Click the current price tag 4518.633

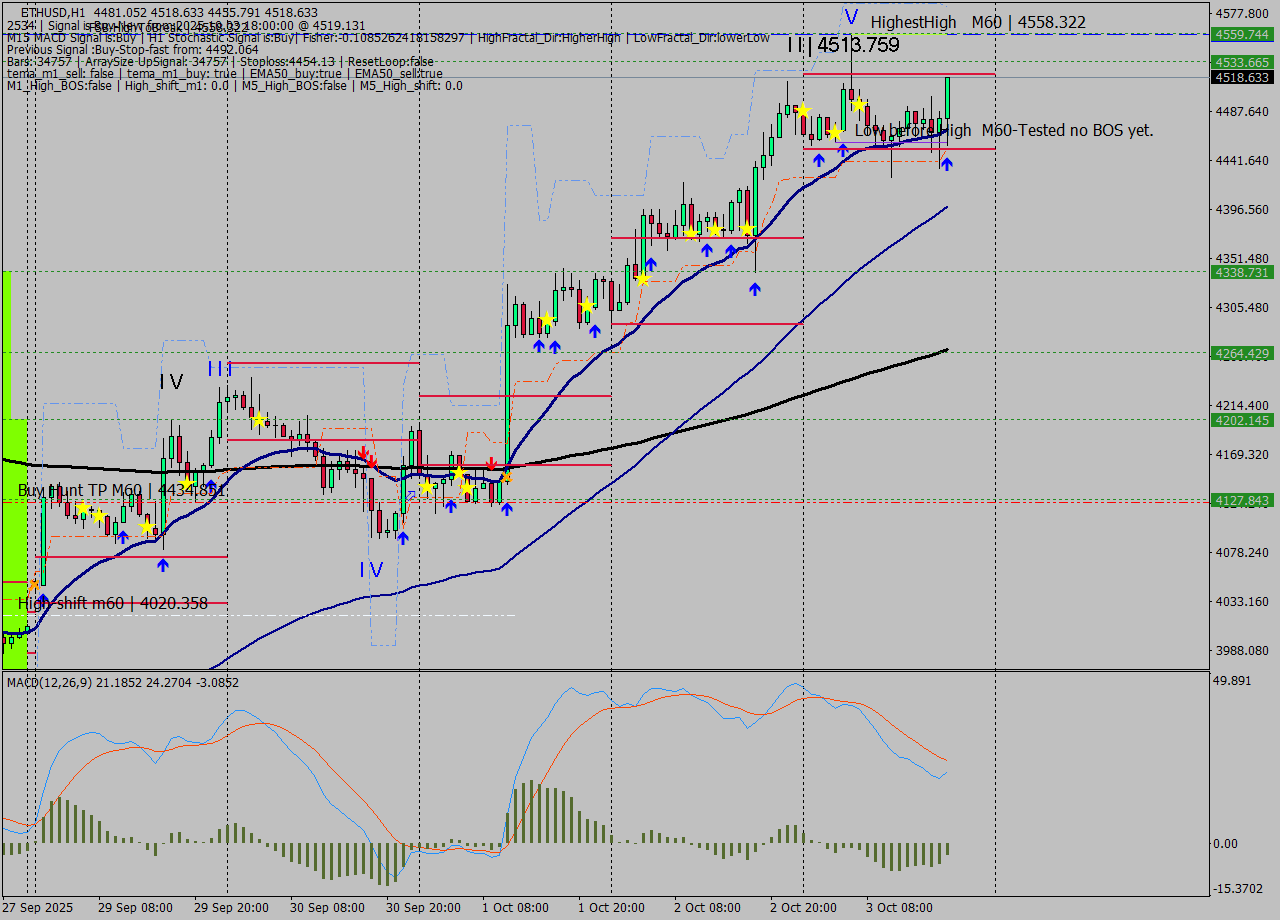(x=1241, y=77)
